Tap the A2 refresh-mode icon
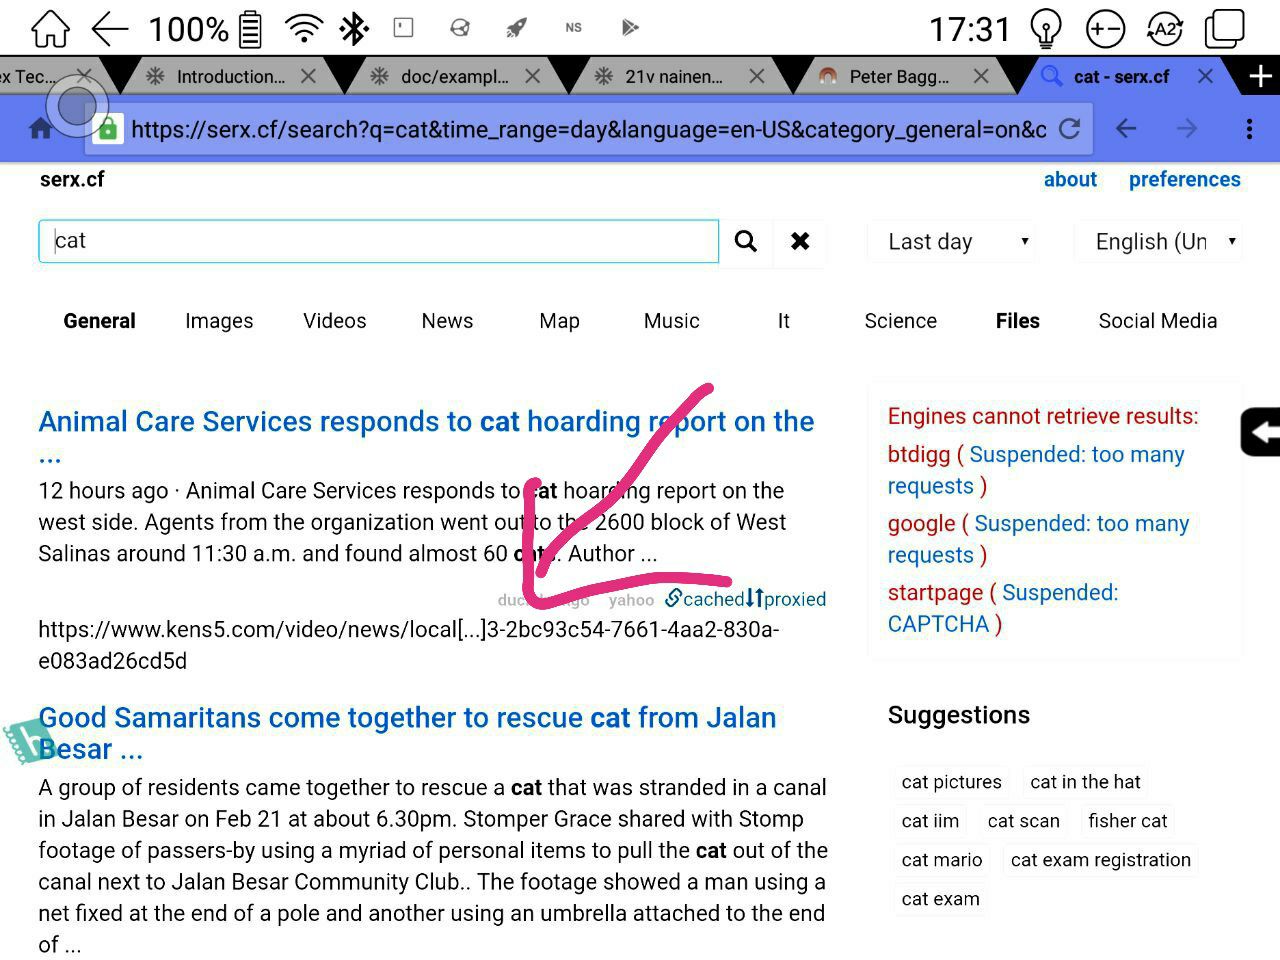This screenshot has width=1280, height=960. (x=1164, y=29)
